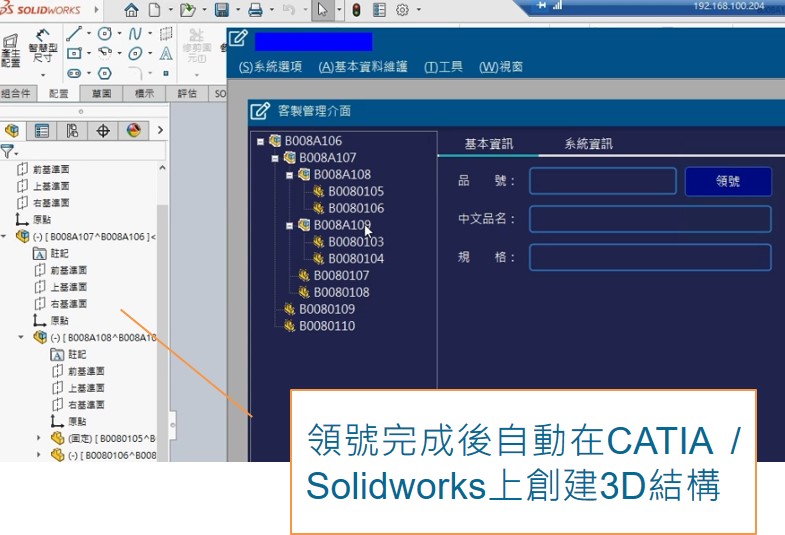Collapse the B008A106 tree node
The image size is (785, 535).
[260, 142]
